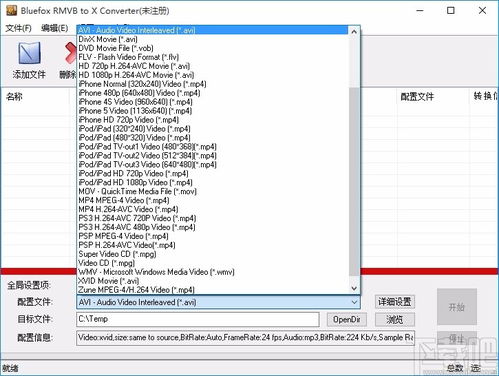Click the 配置文件 column header

(x=417, y=97)
